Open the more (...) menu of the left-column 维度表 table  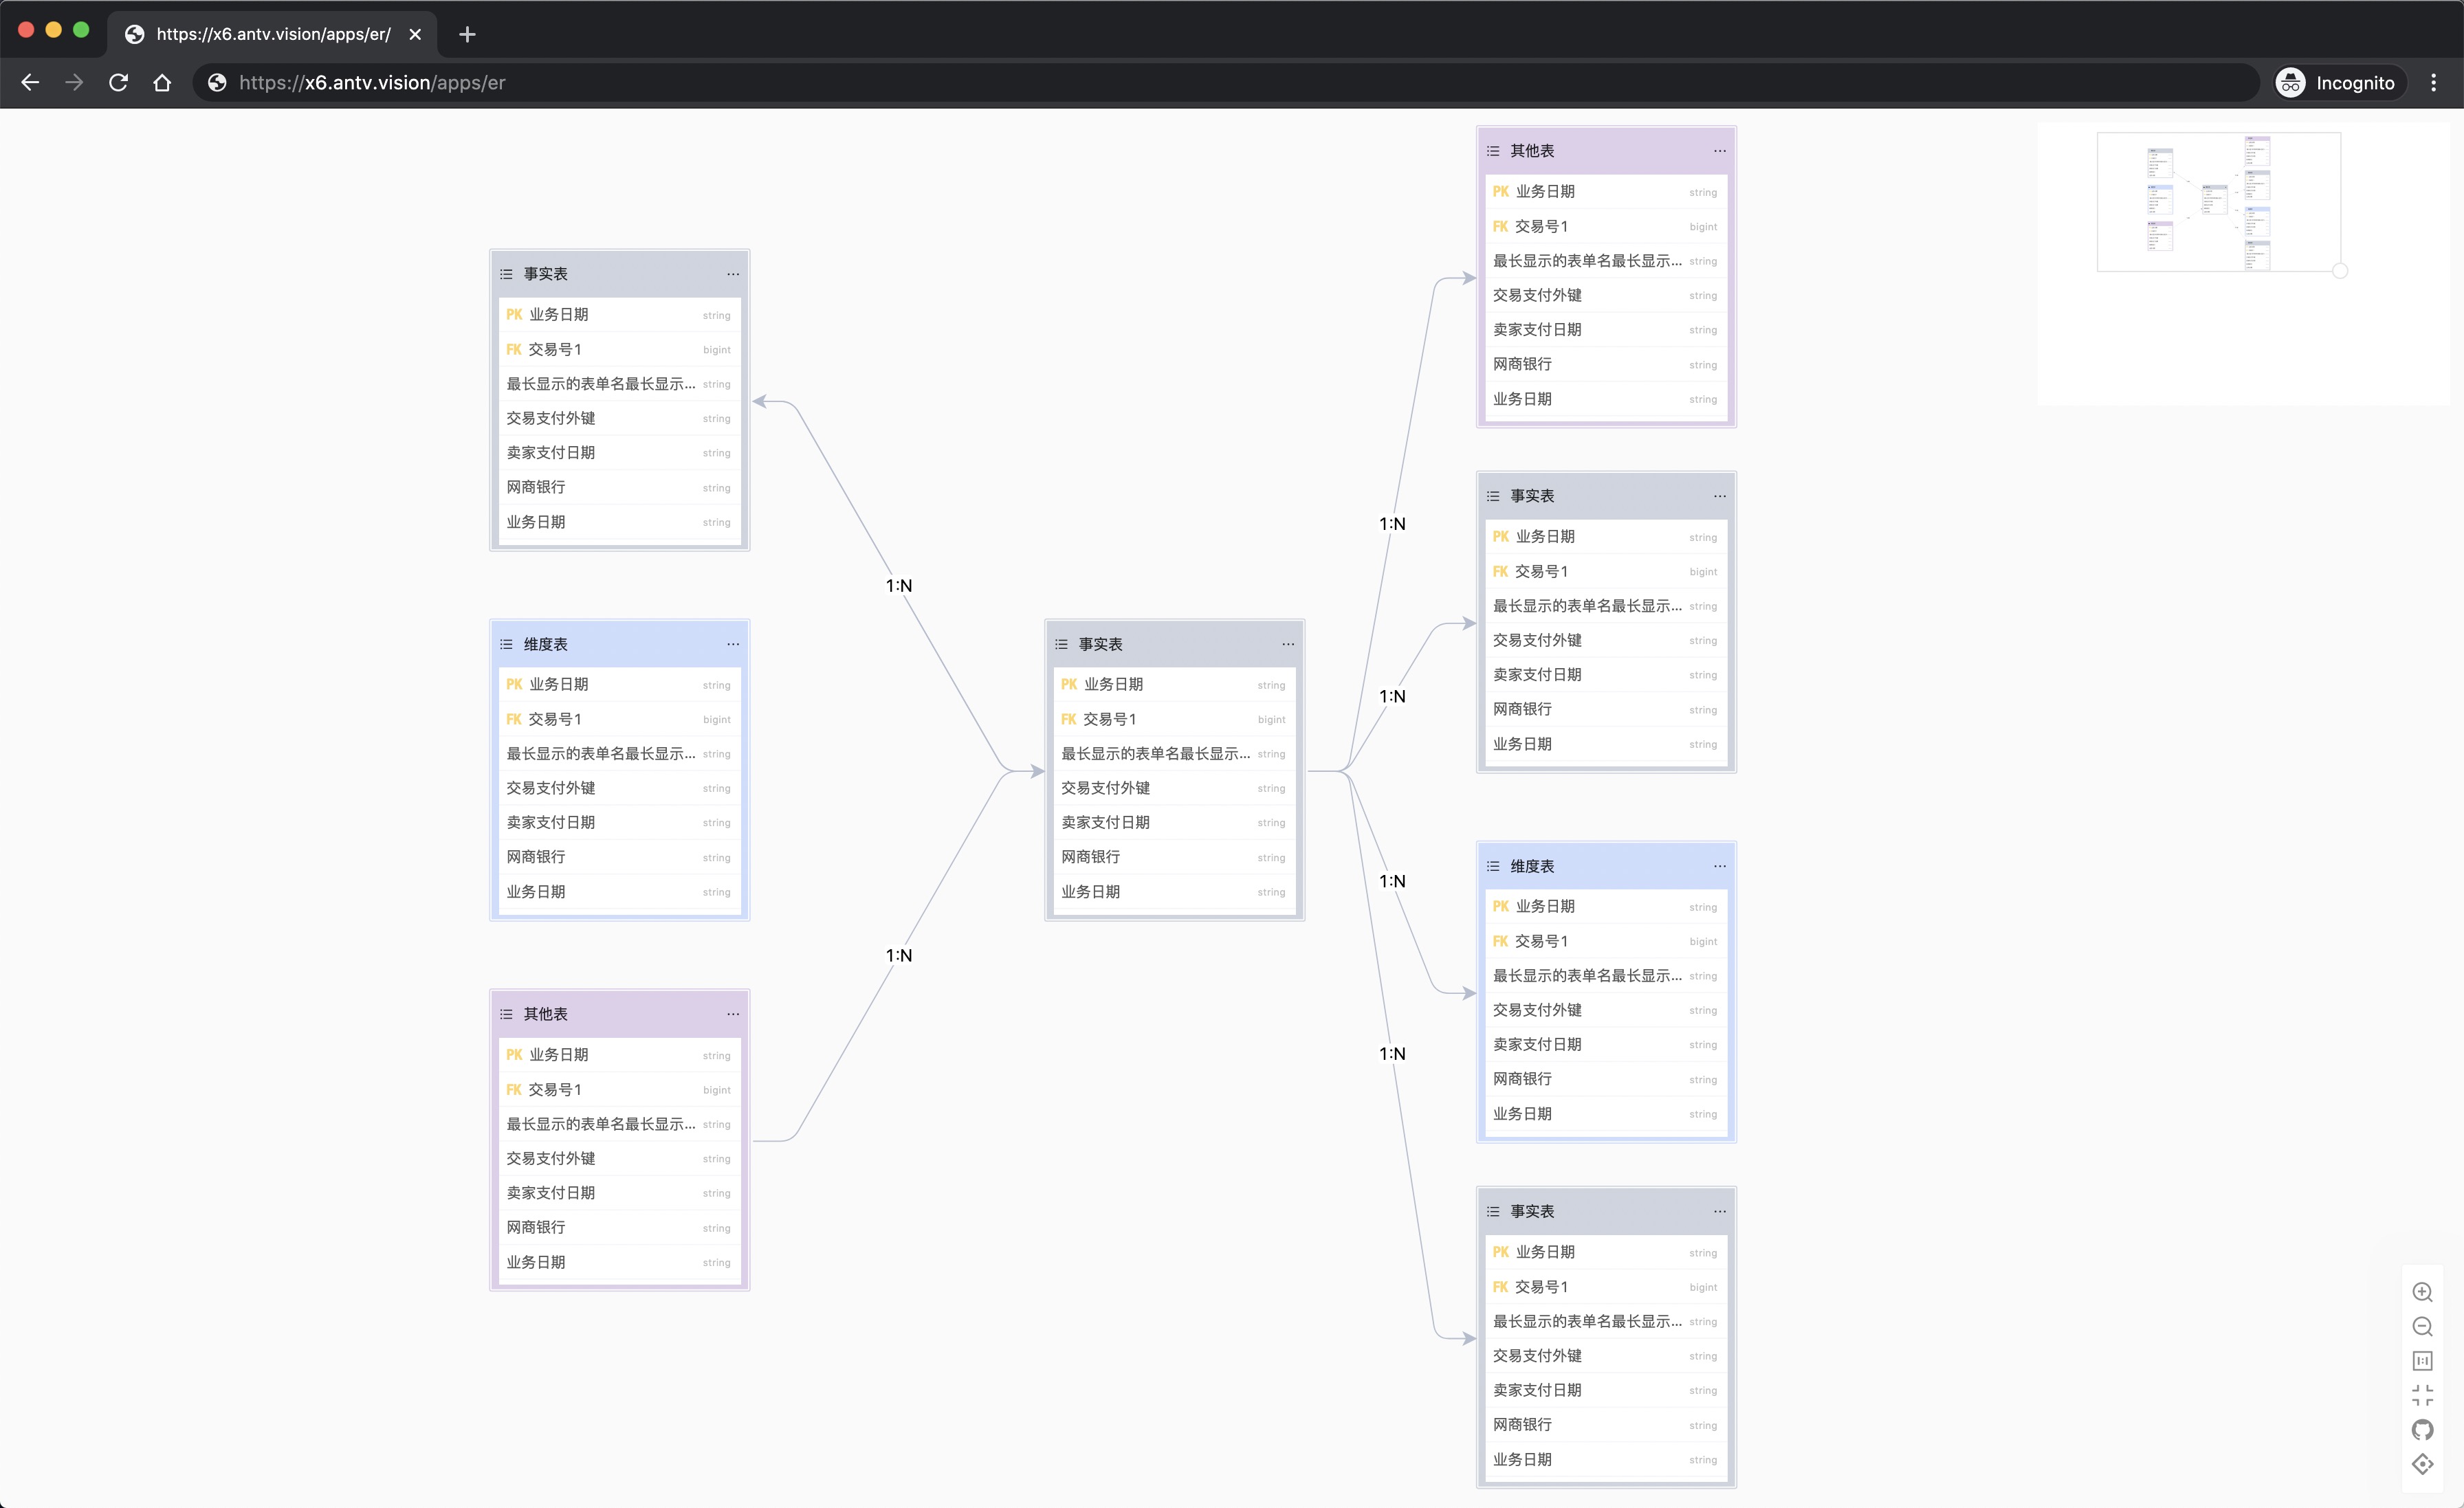tap(733, 644)
